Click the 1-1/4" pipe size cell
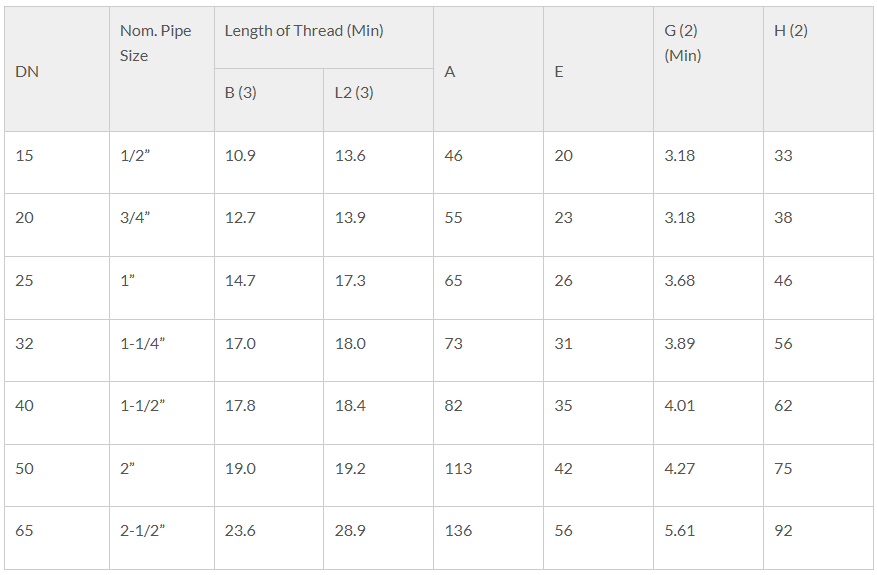This screenshot has width=877, height=575. click(x=162, y=351)
